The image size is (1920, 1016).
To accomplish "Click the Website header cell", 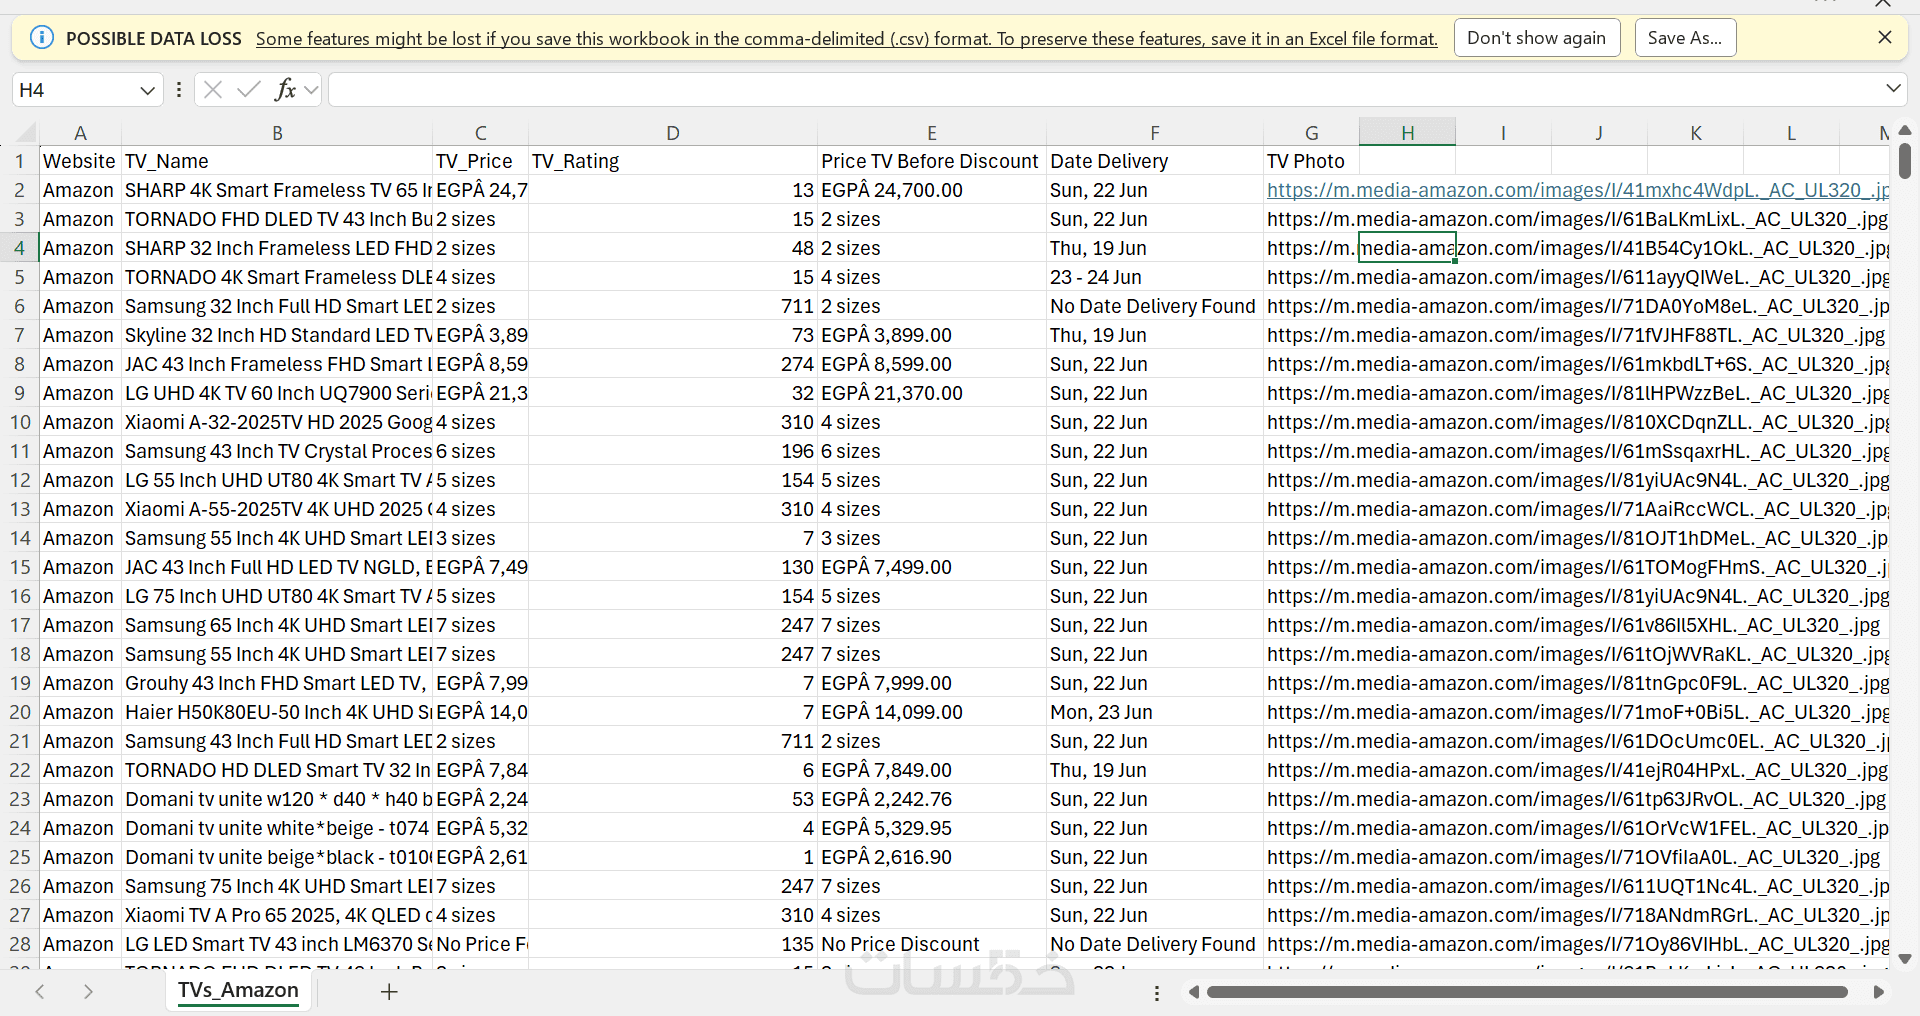I will pyautogui.click(x=80, y=161).
